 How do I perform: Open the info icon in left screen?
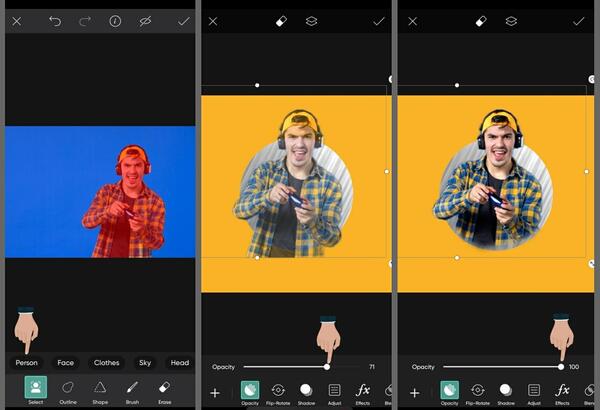[x=115, y=21]
